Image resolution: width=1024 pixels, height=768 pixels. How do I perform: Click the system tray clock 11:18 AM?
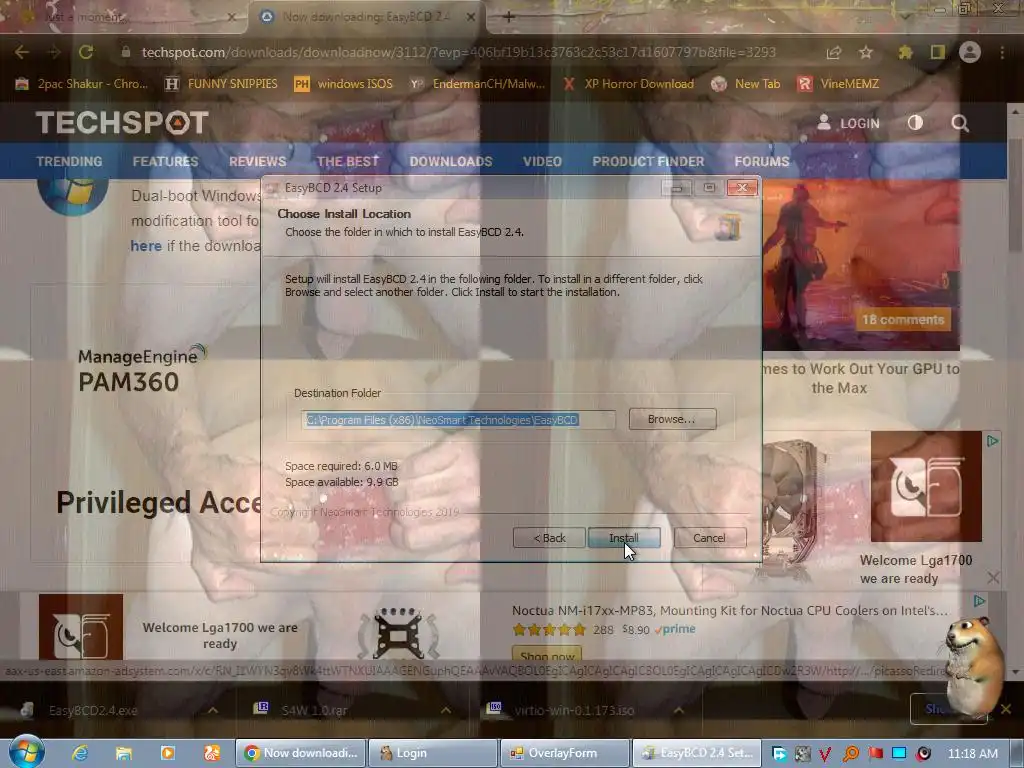pos(972,754)
